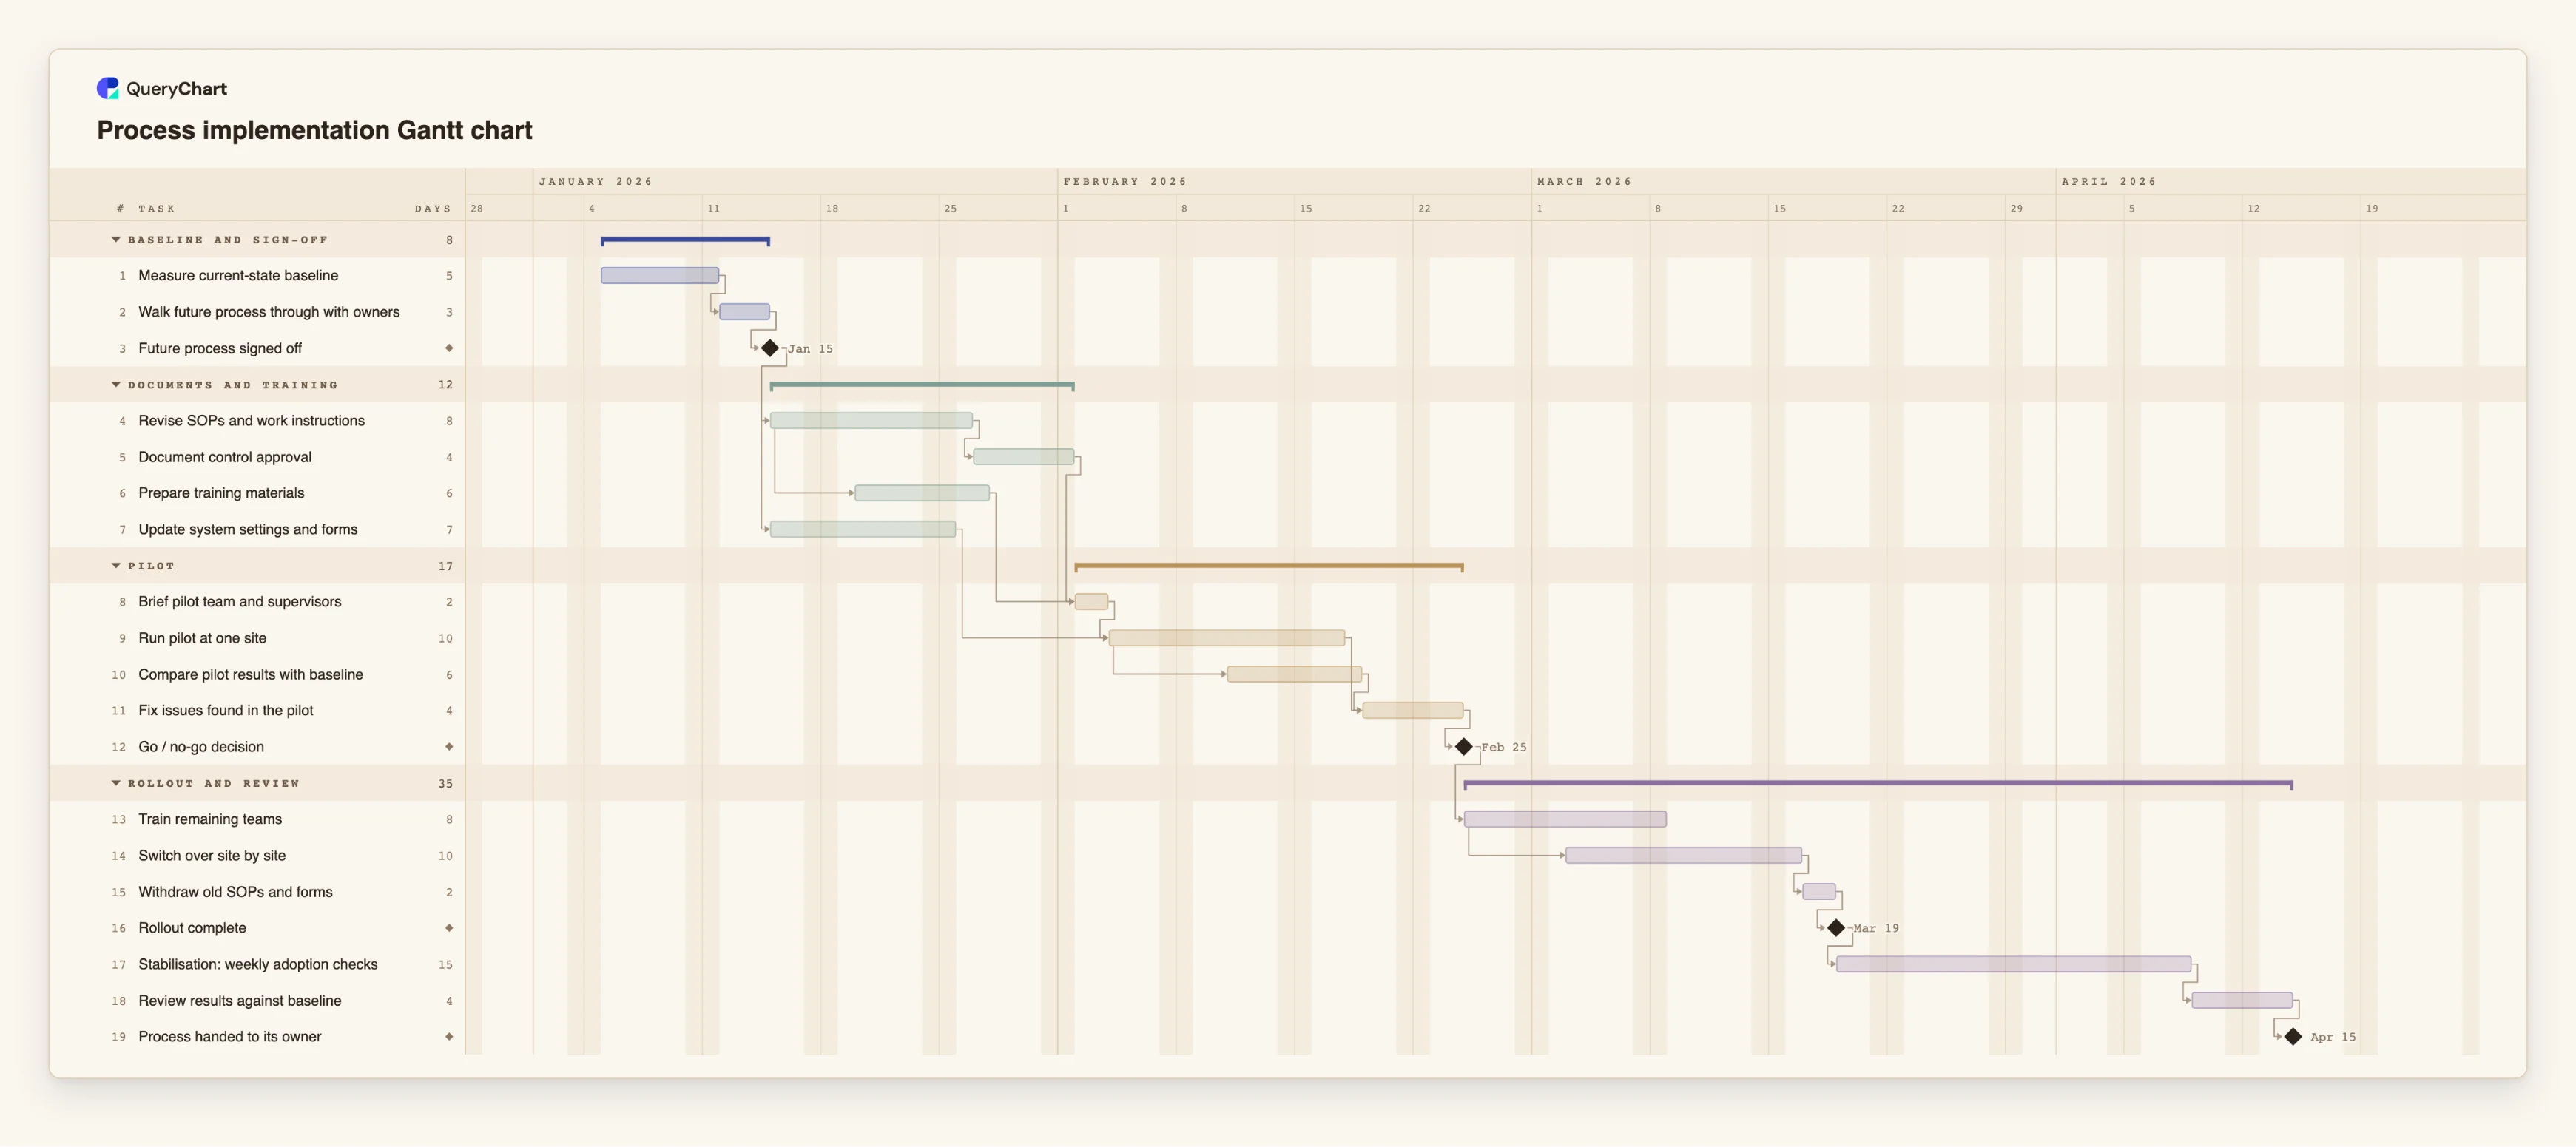Collapse the Baseline and Sign-off group
Viewport: 2576px width, 1147px height.
pos(116,240)
